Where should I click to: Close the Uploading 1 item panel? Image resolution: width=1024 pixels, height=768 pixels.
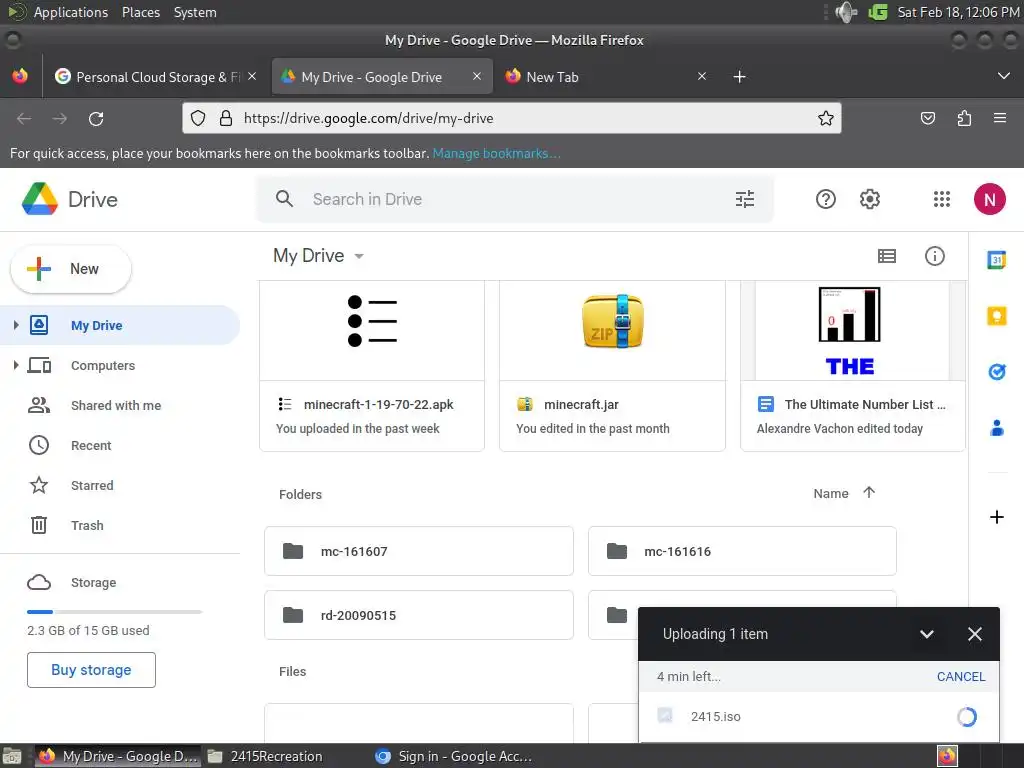pos(974,634)
